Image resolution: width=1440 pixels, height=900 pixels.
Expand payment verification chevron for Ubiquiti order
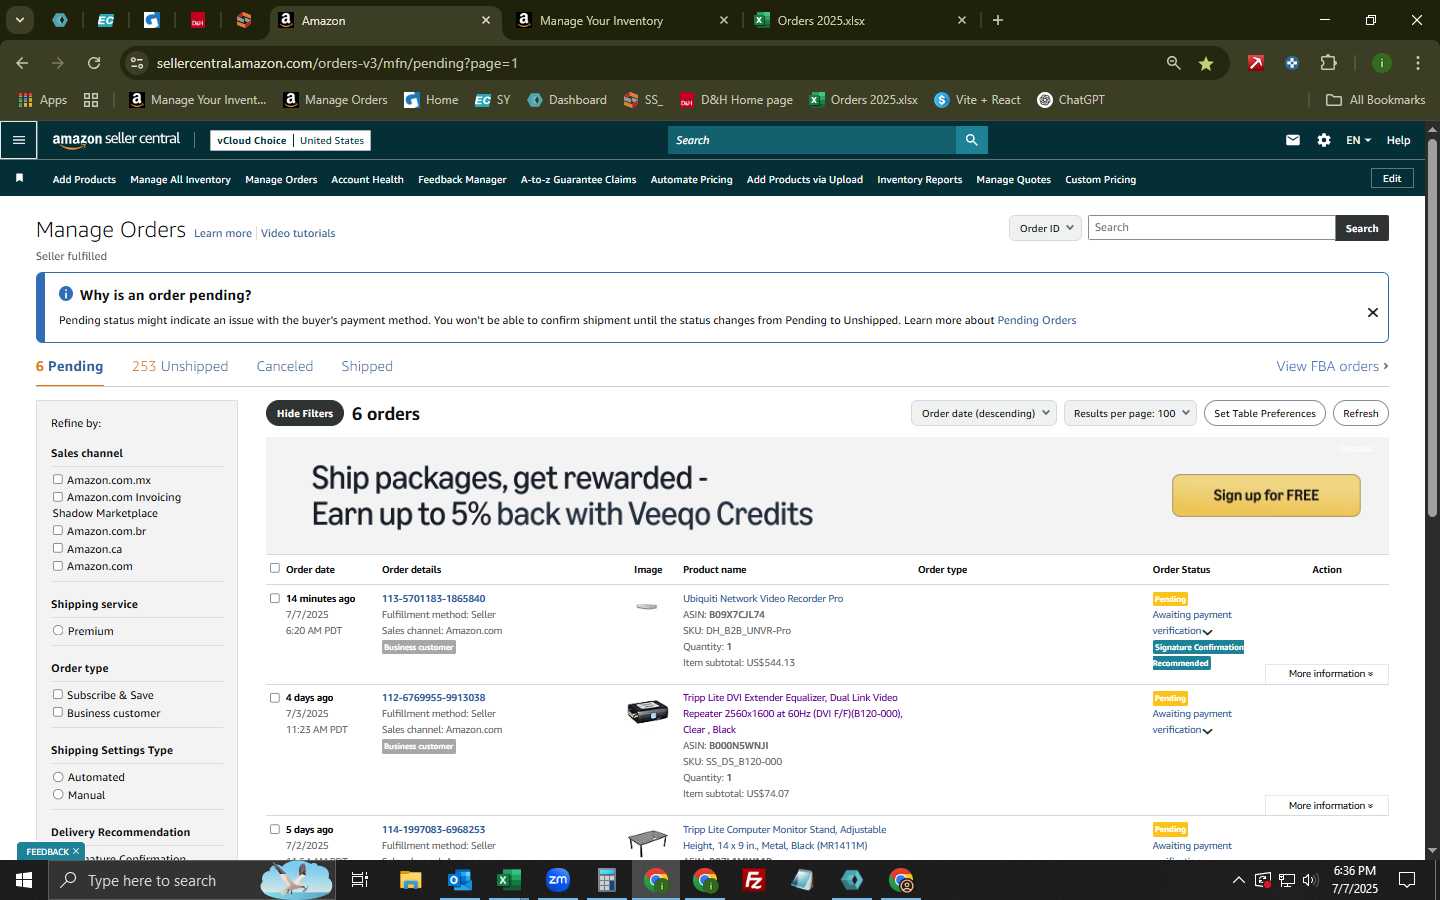[1207, 632]
